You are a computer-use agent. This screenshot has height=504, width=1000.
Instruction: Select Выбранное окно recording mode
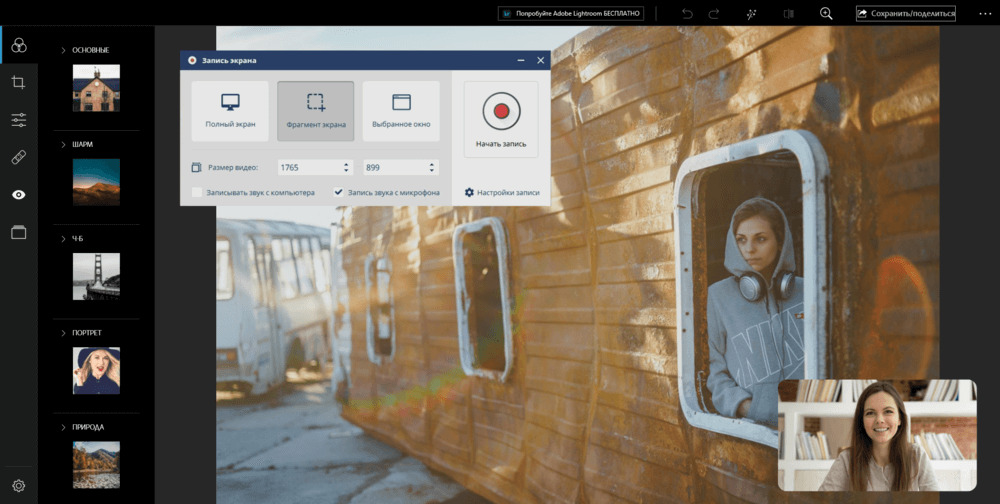tap(401, 111)
